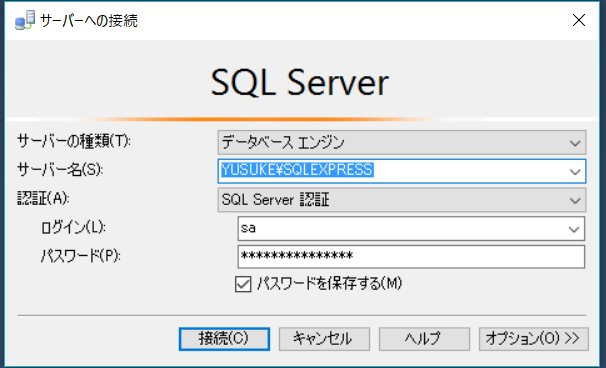The height and width of the screenshot is (368, 606).
Task: Expand the ログイン dropdown arrow
Action: [574, 229]
